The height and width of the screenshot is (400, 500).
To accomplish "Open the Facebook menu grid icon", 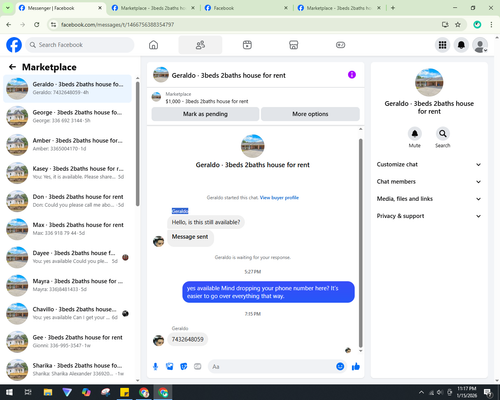I will tap(442, 45).
